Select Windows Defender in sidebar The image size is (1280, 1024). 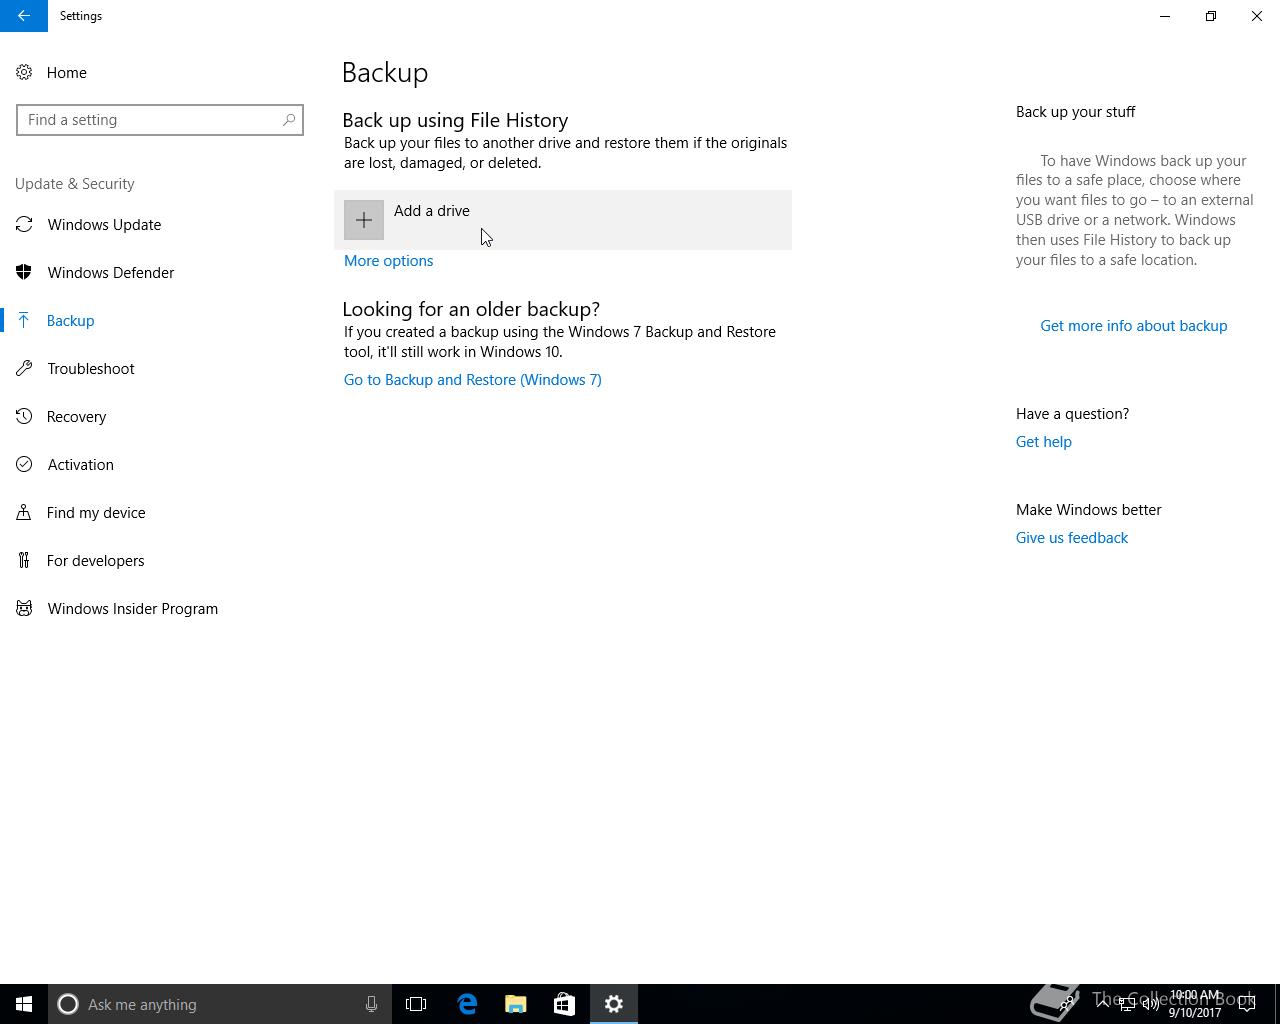[160, 273]
